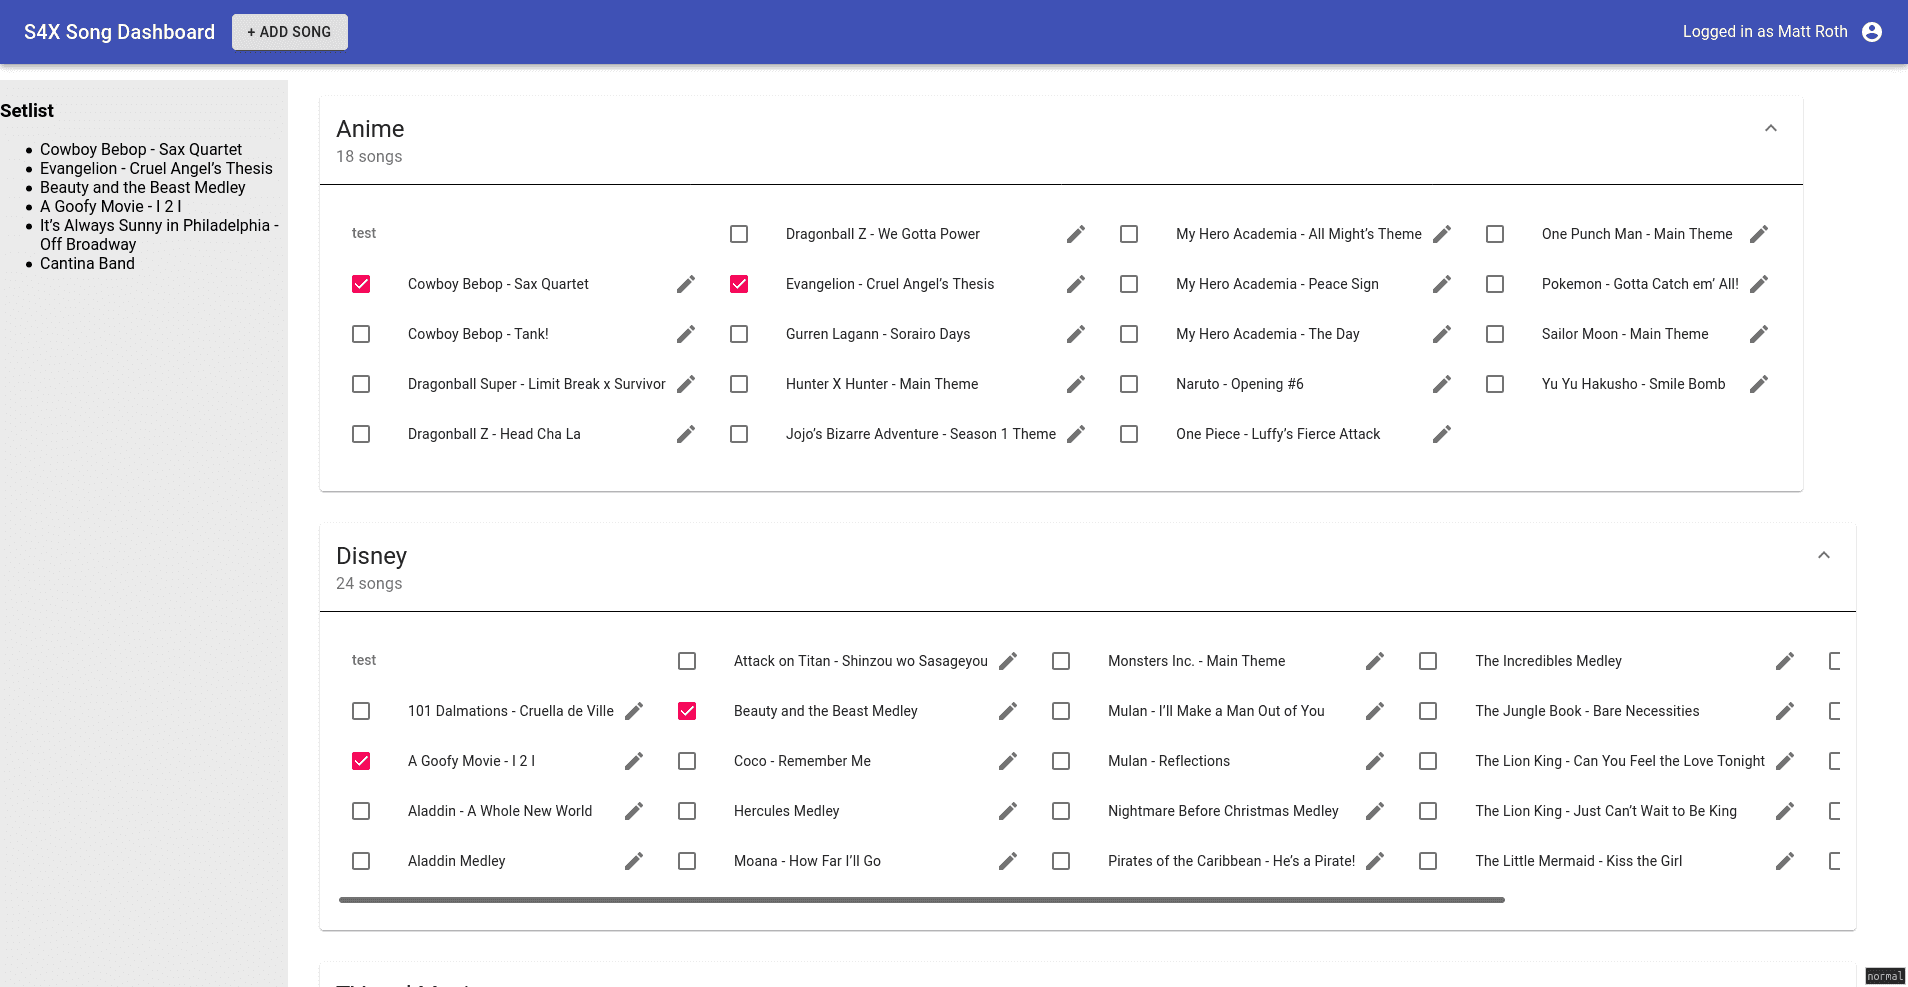Collapse the Disney section
This screenshot has width=1908, height=987.
[1824, 555]
